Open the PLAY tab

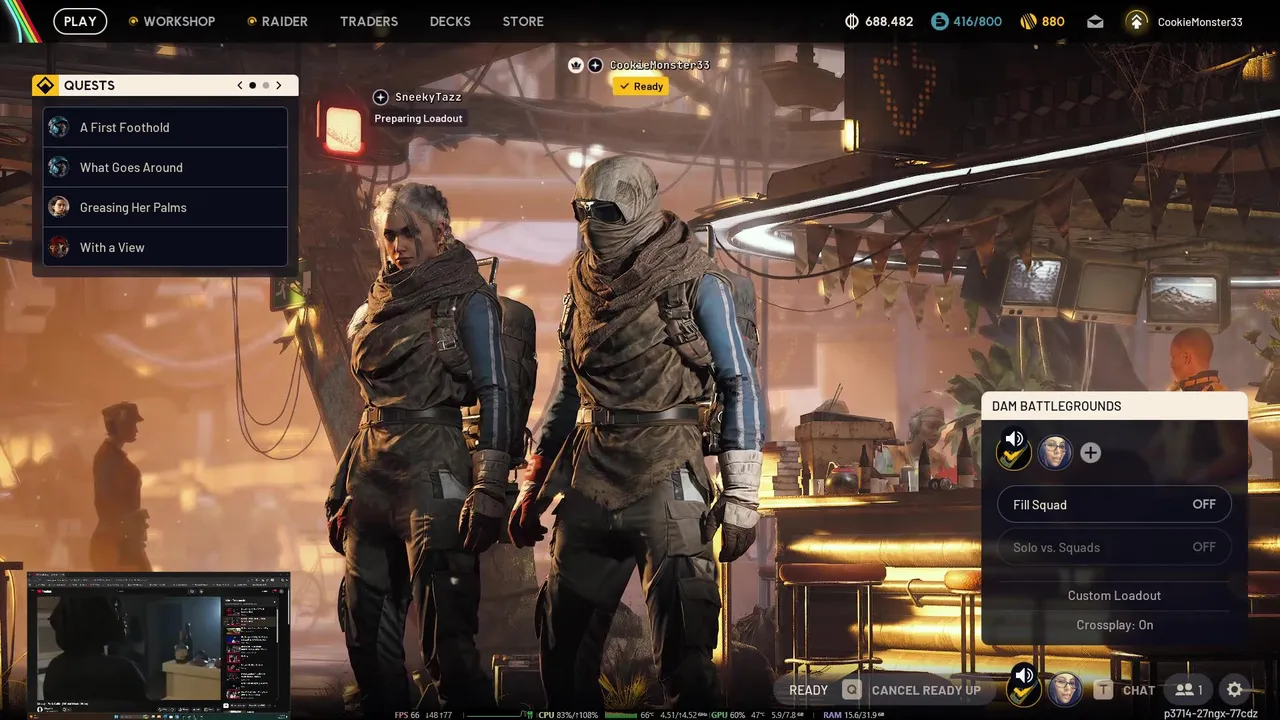click(x=80, y=21)
